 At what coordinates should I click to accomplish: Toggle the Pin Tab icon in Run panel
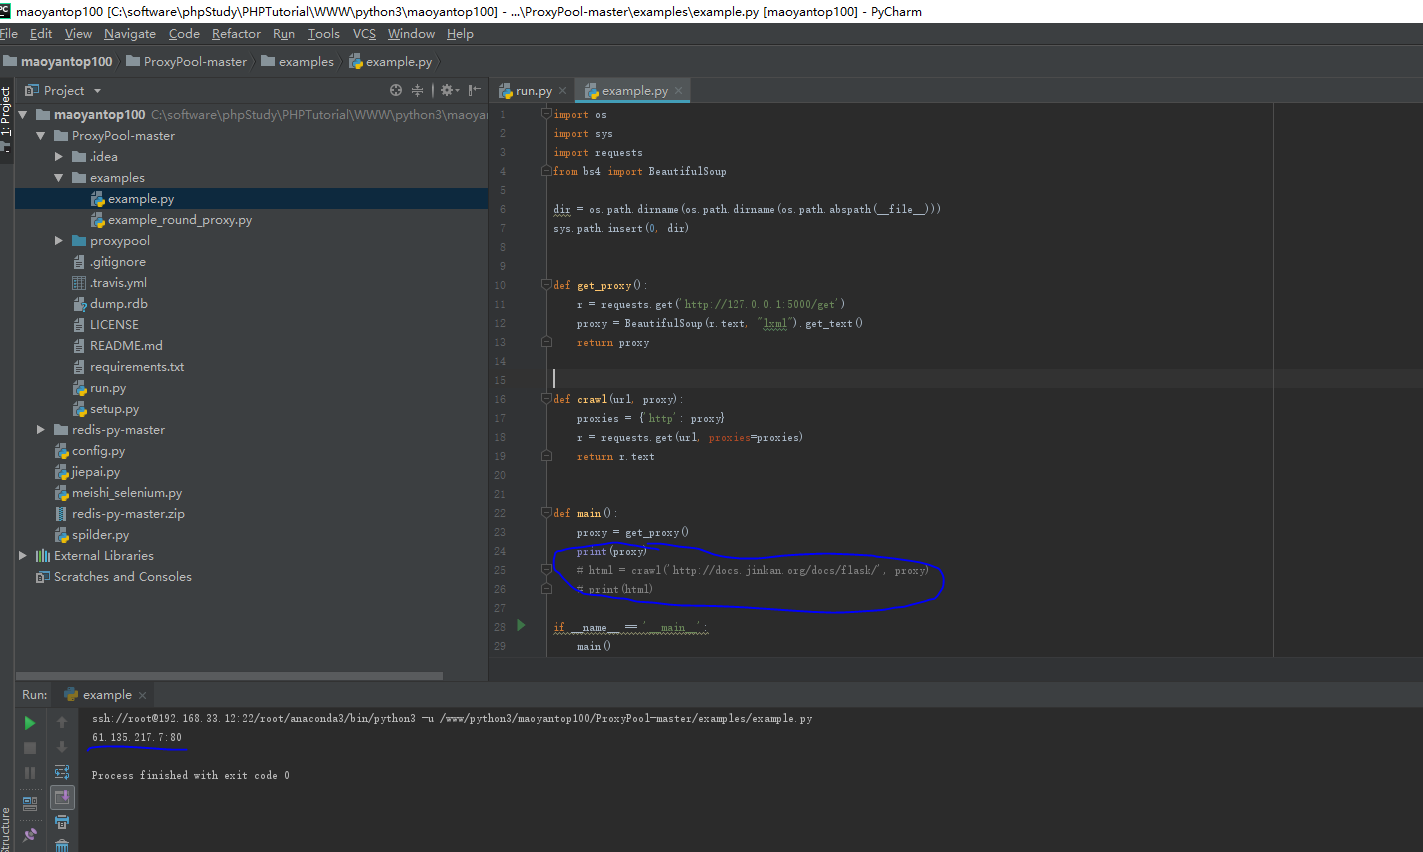tap(30, 834)
